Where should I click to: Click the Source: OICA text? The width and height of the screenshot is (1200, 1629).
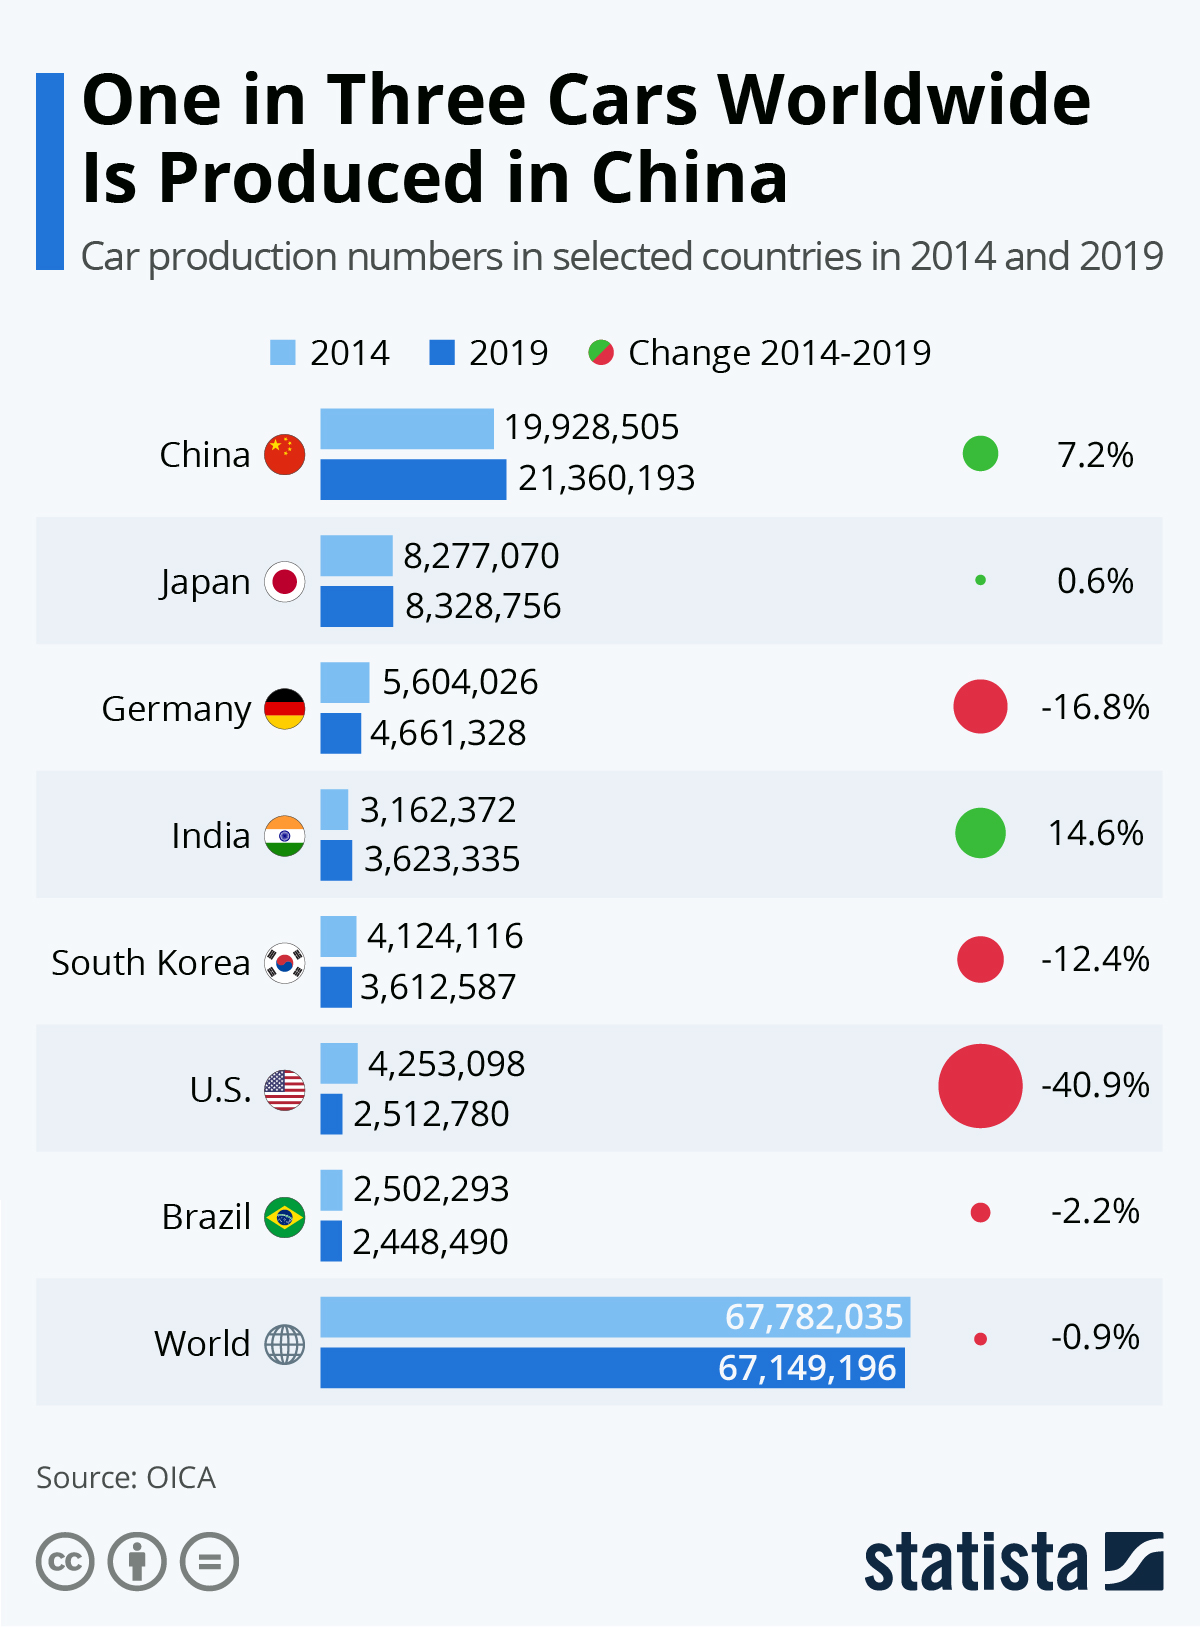(126, 1477)
